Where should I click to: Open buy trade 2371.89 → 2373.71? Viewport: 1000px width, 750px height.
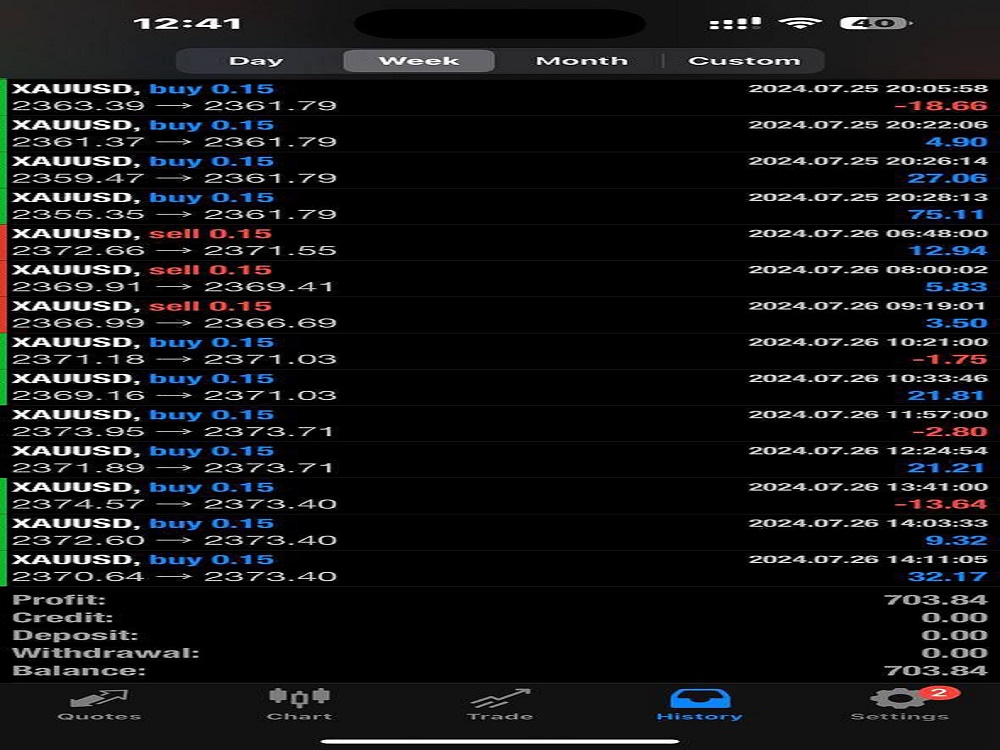coord(500,460)
